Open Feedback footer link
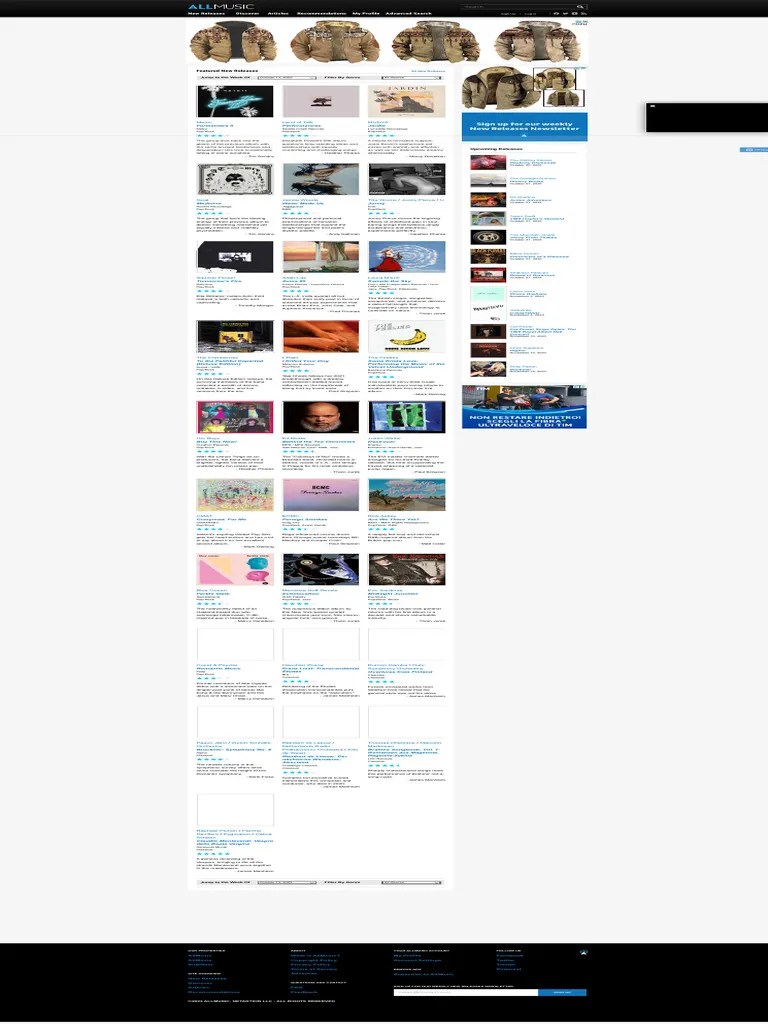Viewport: 768px width, 1024px height. [303, 992]
